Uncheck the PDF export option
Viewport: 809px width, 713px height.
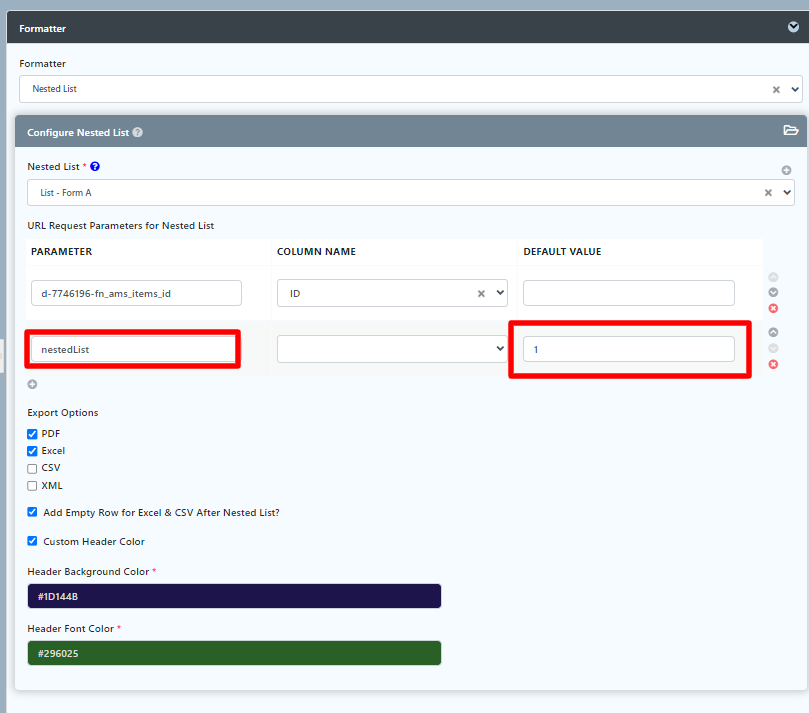[x=32, y=434]
